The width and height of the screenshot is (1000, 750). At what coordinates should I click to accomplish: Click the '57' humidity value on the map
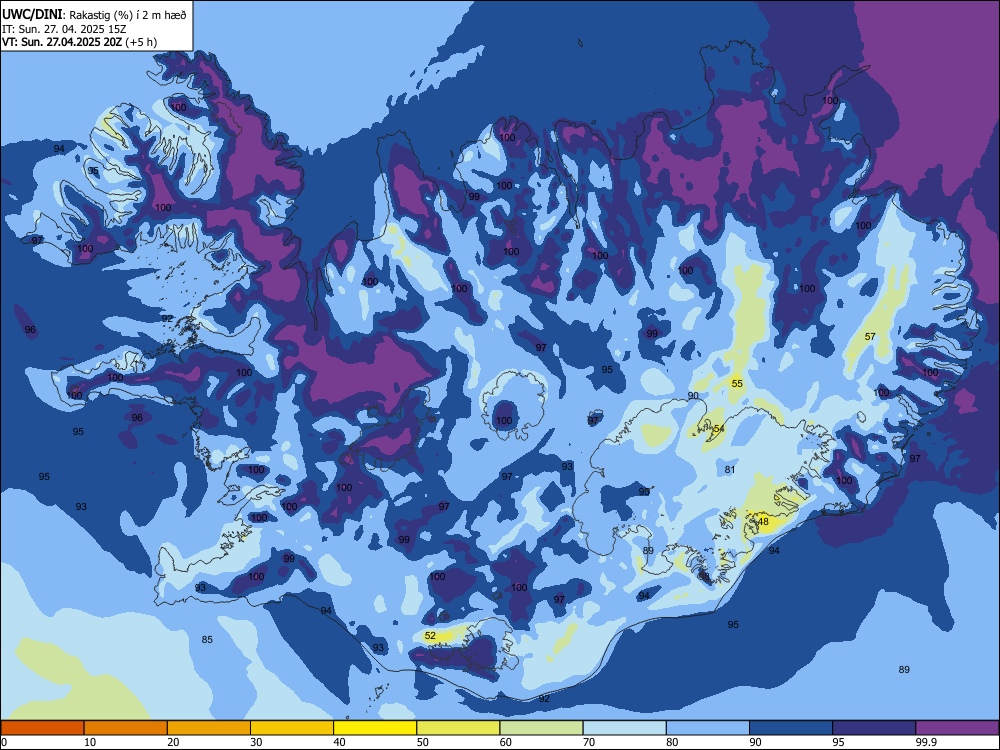(870, 336)
